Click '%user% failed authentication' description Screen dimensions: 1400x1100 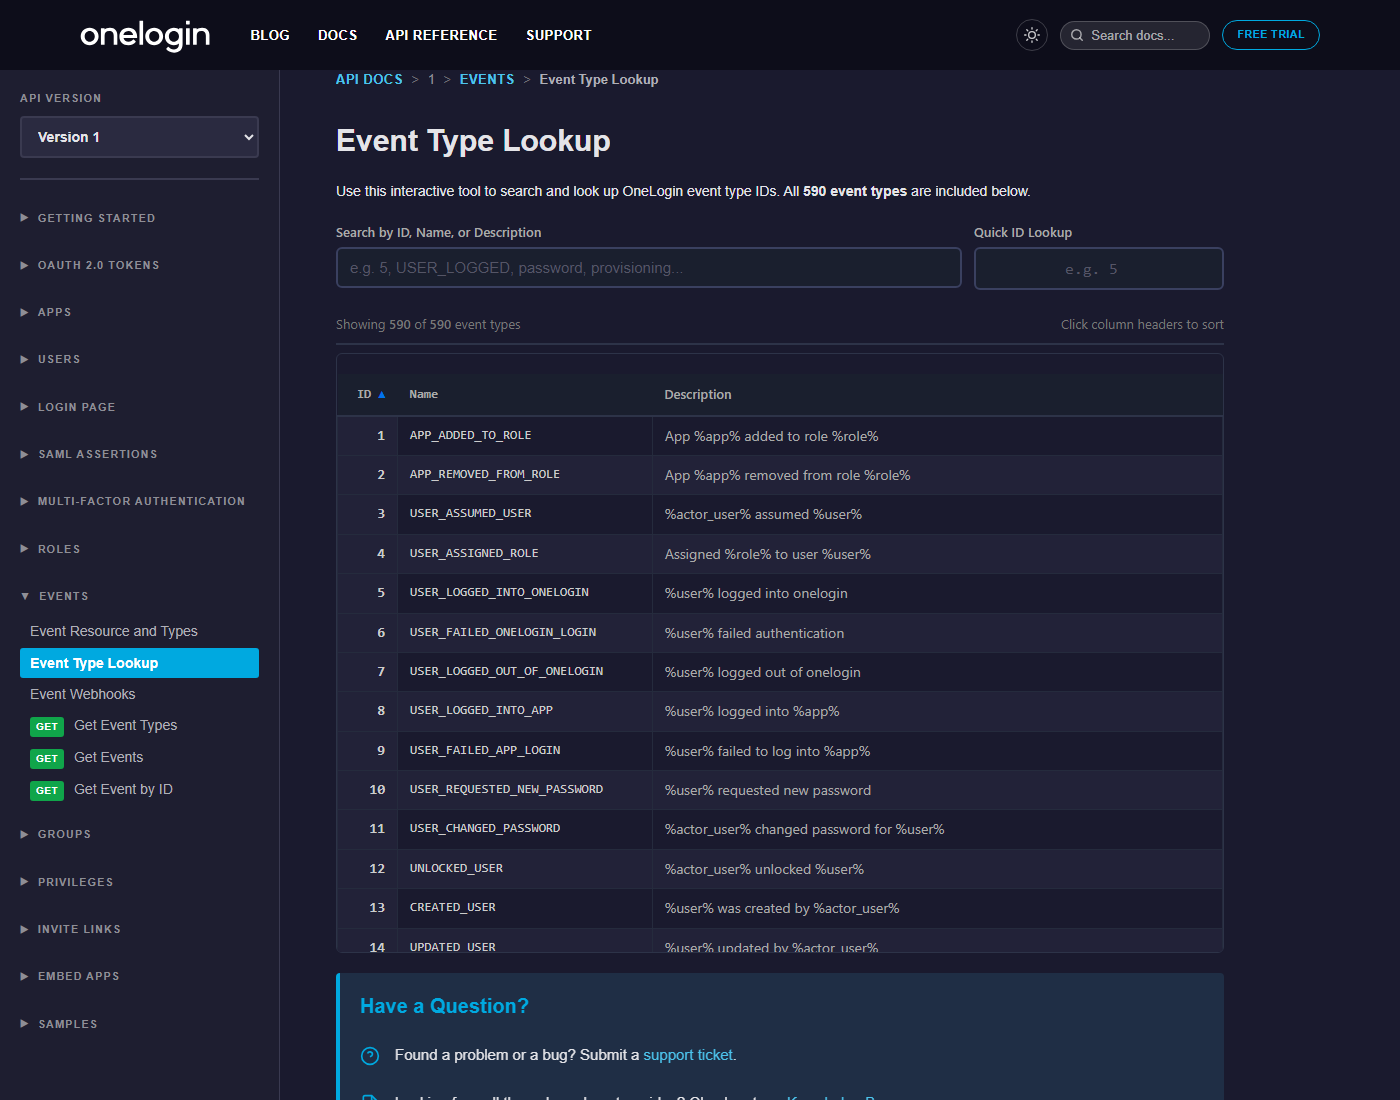tap(754, 633)
